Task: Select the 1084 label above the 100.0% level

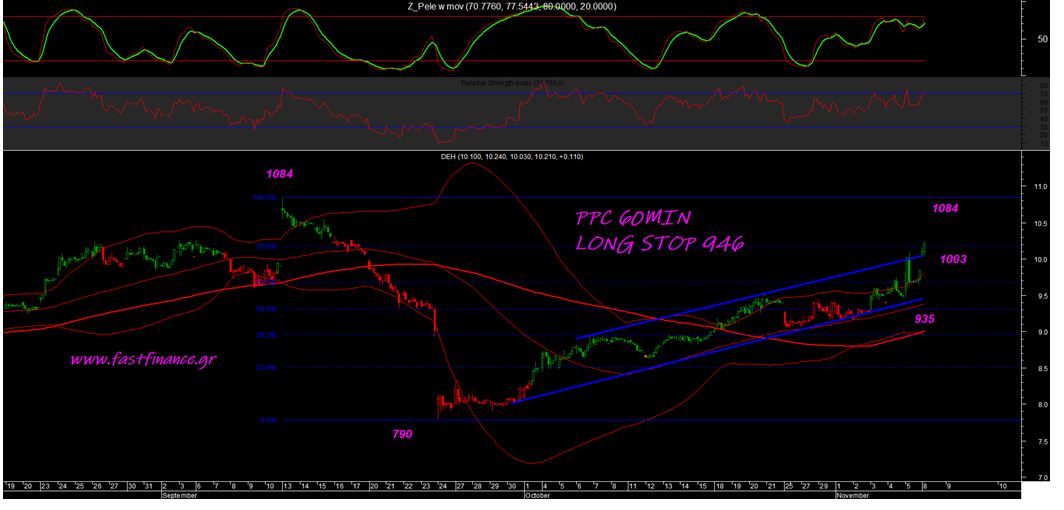Action: [279, 174]
